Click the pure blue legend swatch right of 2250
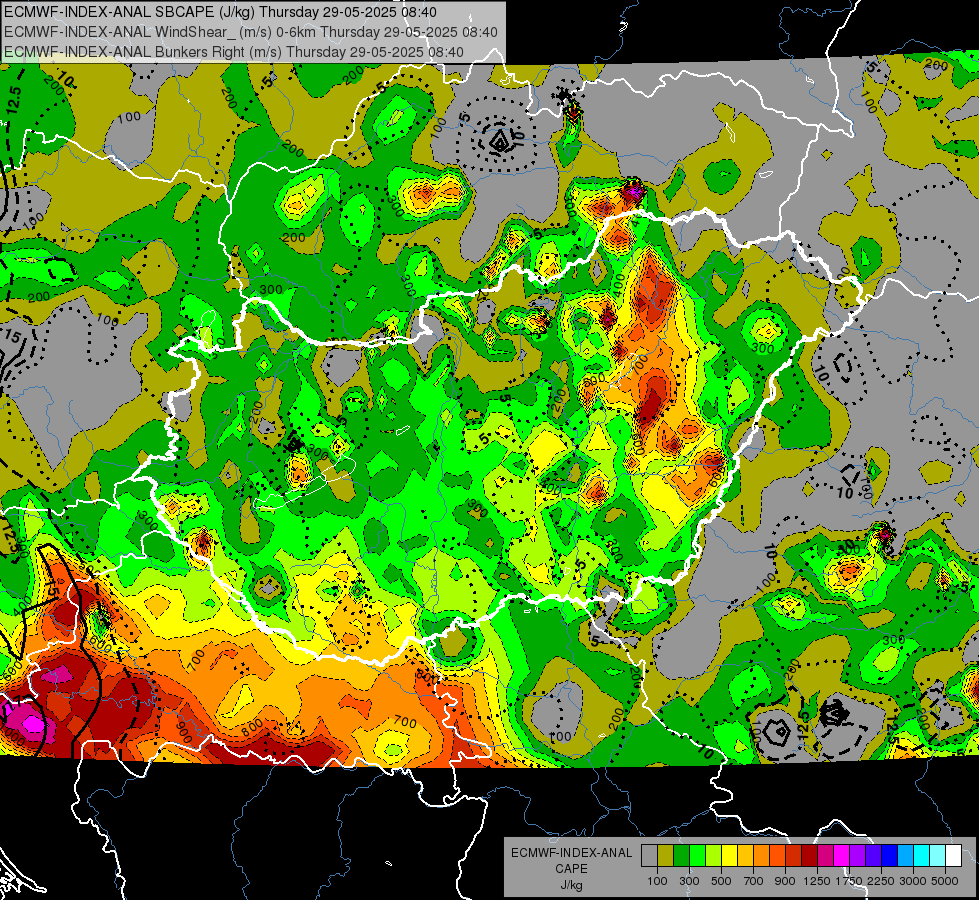Image resolution: width=979 pixels, height=900 pixels. pos(890,855)
